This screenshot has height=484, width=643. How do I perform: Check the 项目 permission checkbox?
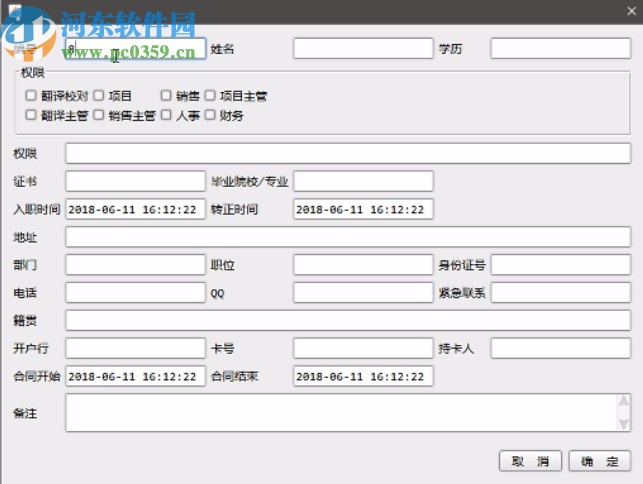(x=99, y=96)
